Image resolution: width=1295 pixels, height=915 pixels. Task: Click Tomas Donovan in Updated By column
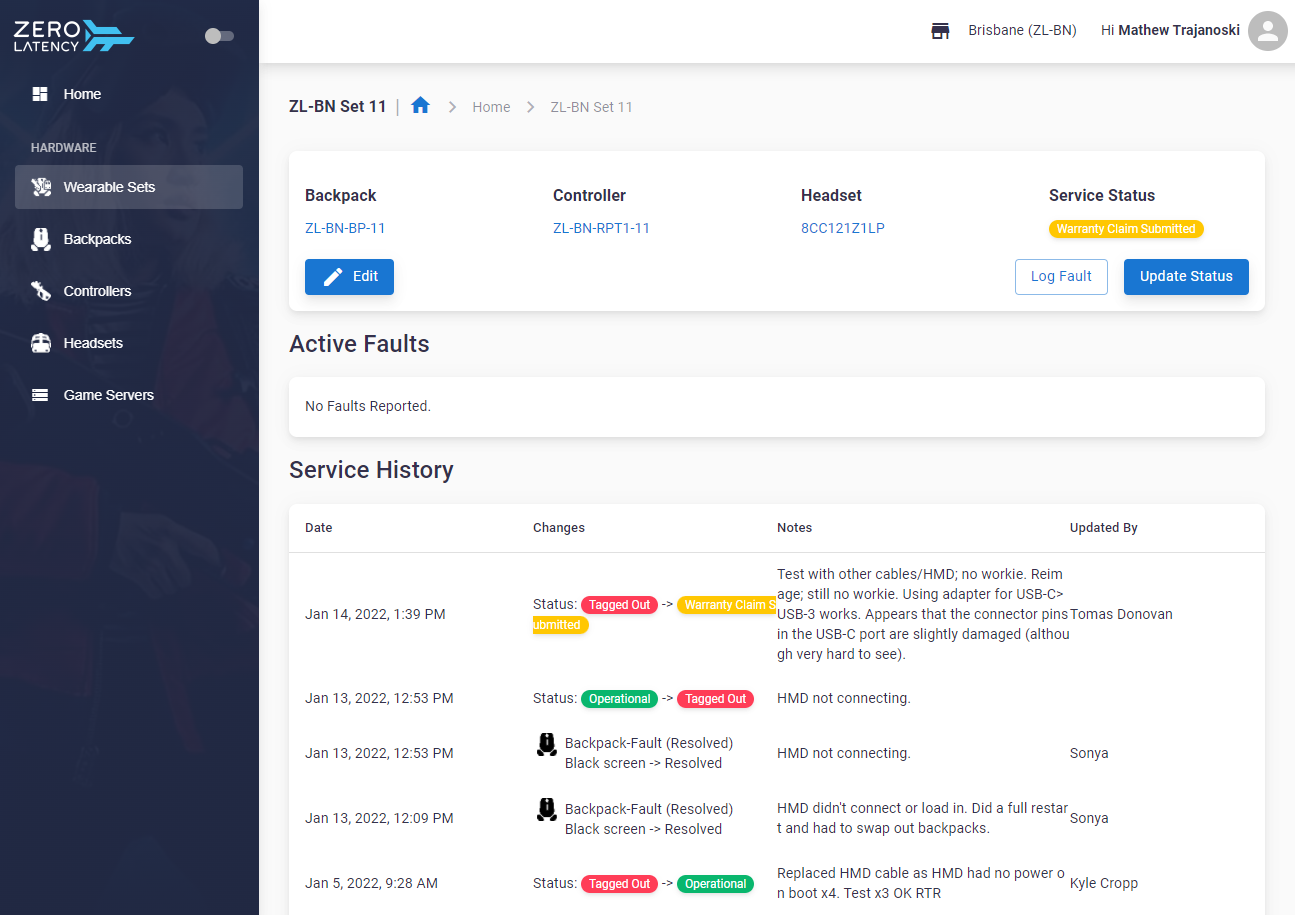(1121, 614)
